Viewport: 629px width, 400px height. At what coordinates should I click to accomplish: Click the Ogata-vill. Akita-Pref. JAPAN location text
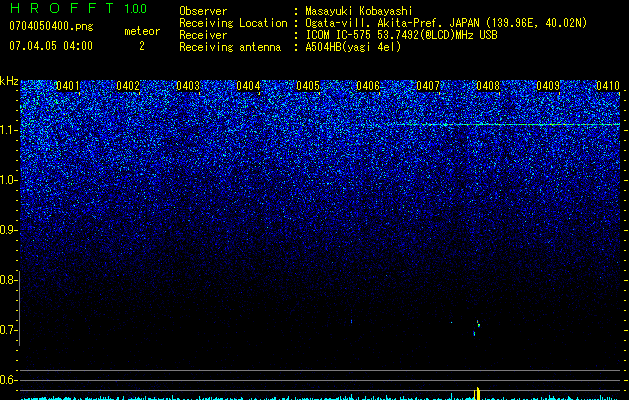pyautogui.click(x=446, y=23)
